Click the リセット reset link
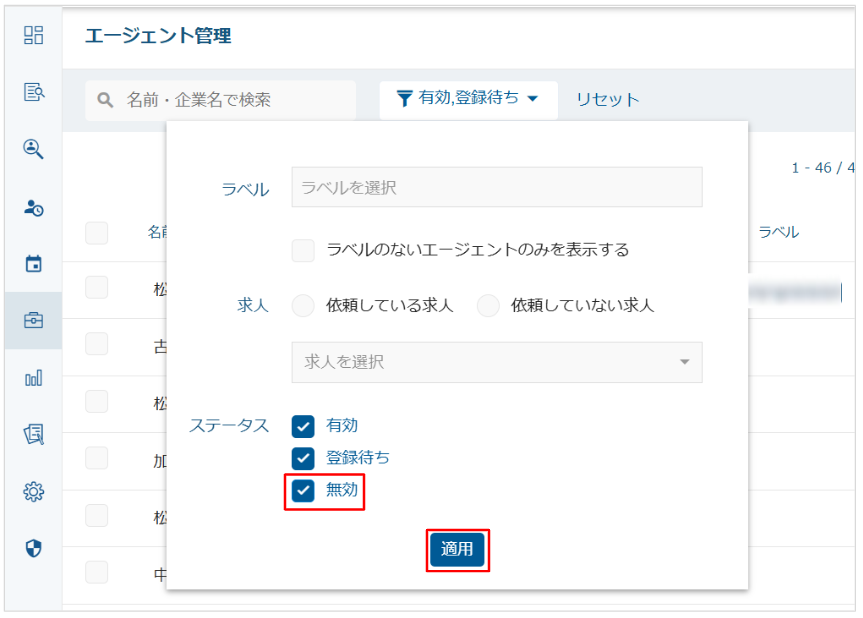 [607, 99]
